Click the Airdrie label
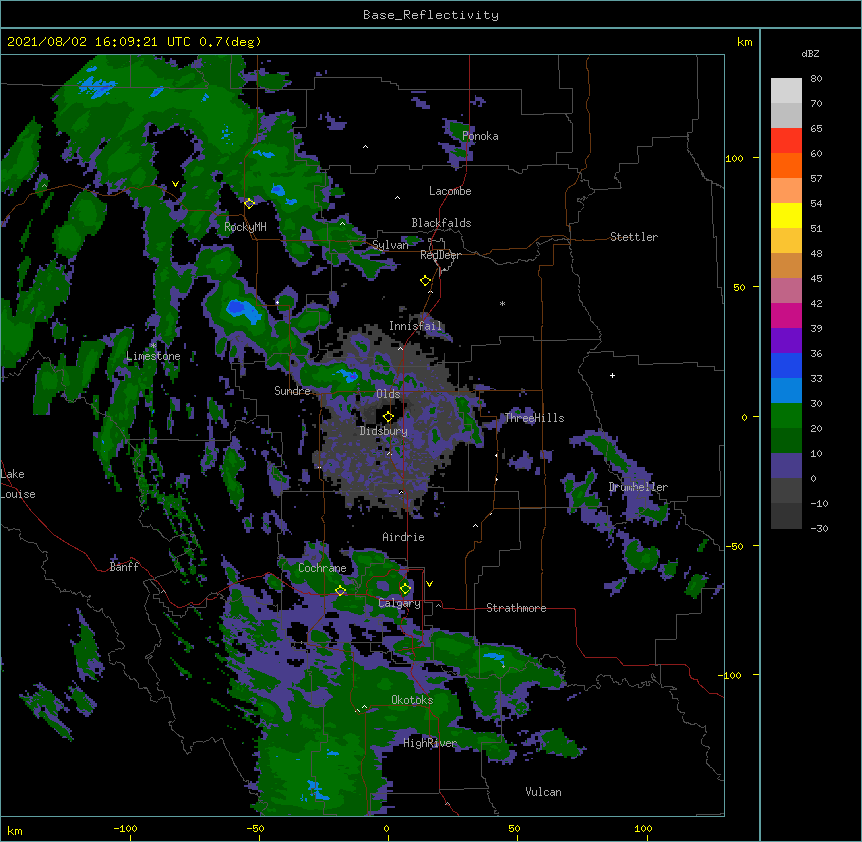Image resolution: width=862 pixels, height=842 pixels. [x=403, y=537]
